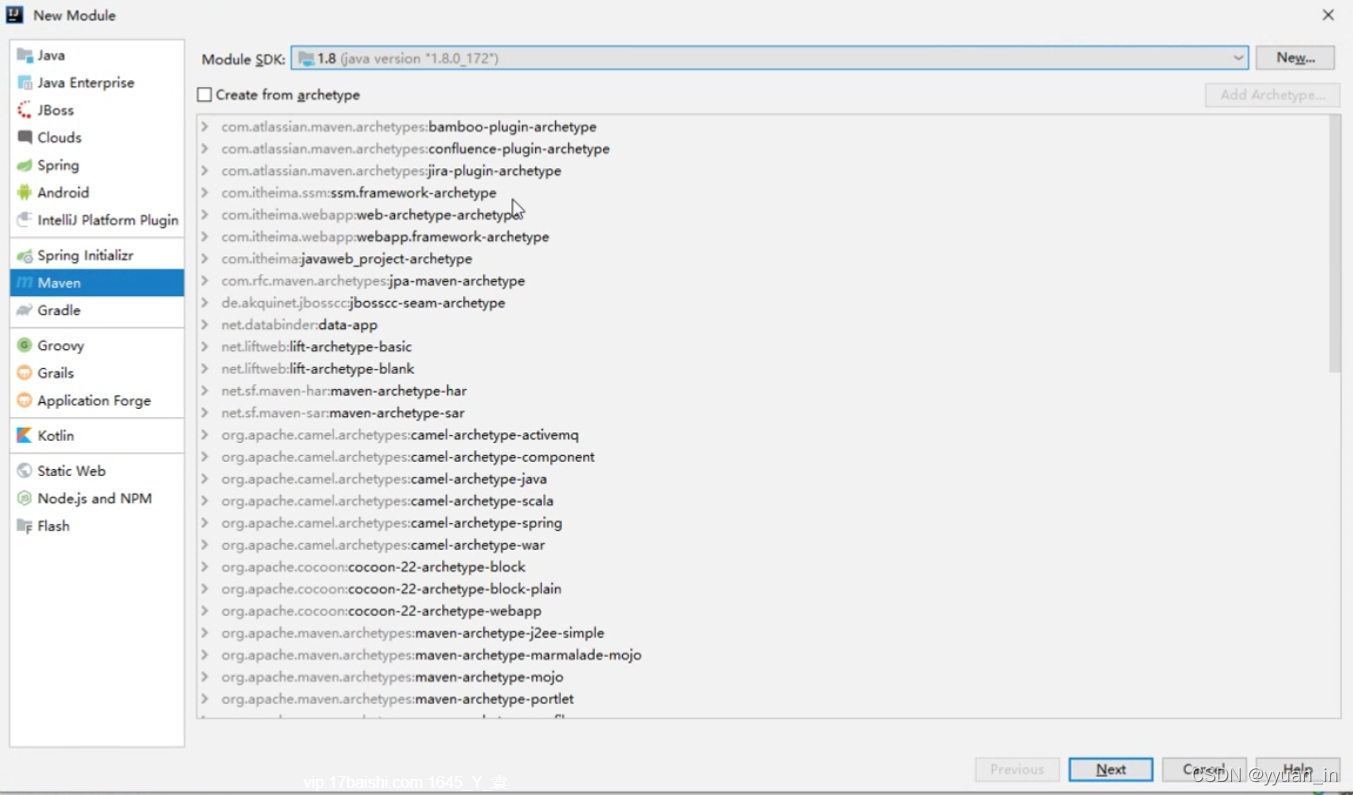1353x795 pixels.
Task: Click the Static Web globe icon
Action: coord(25,471)
